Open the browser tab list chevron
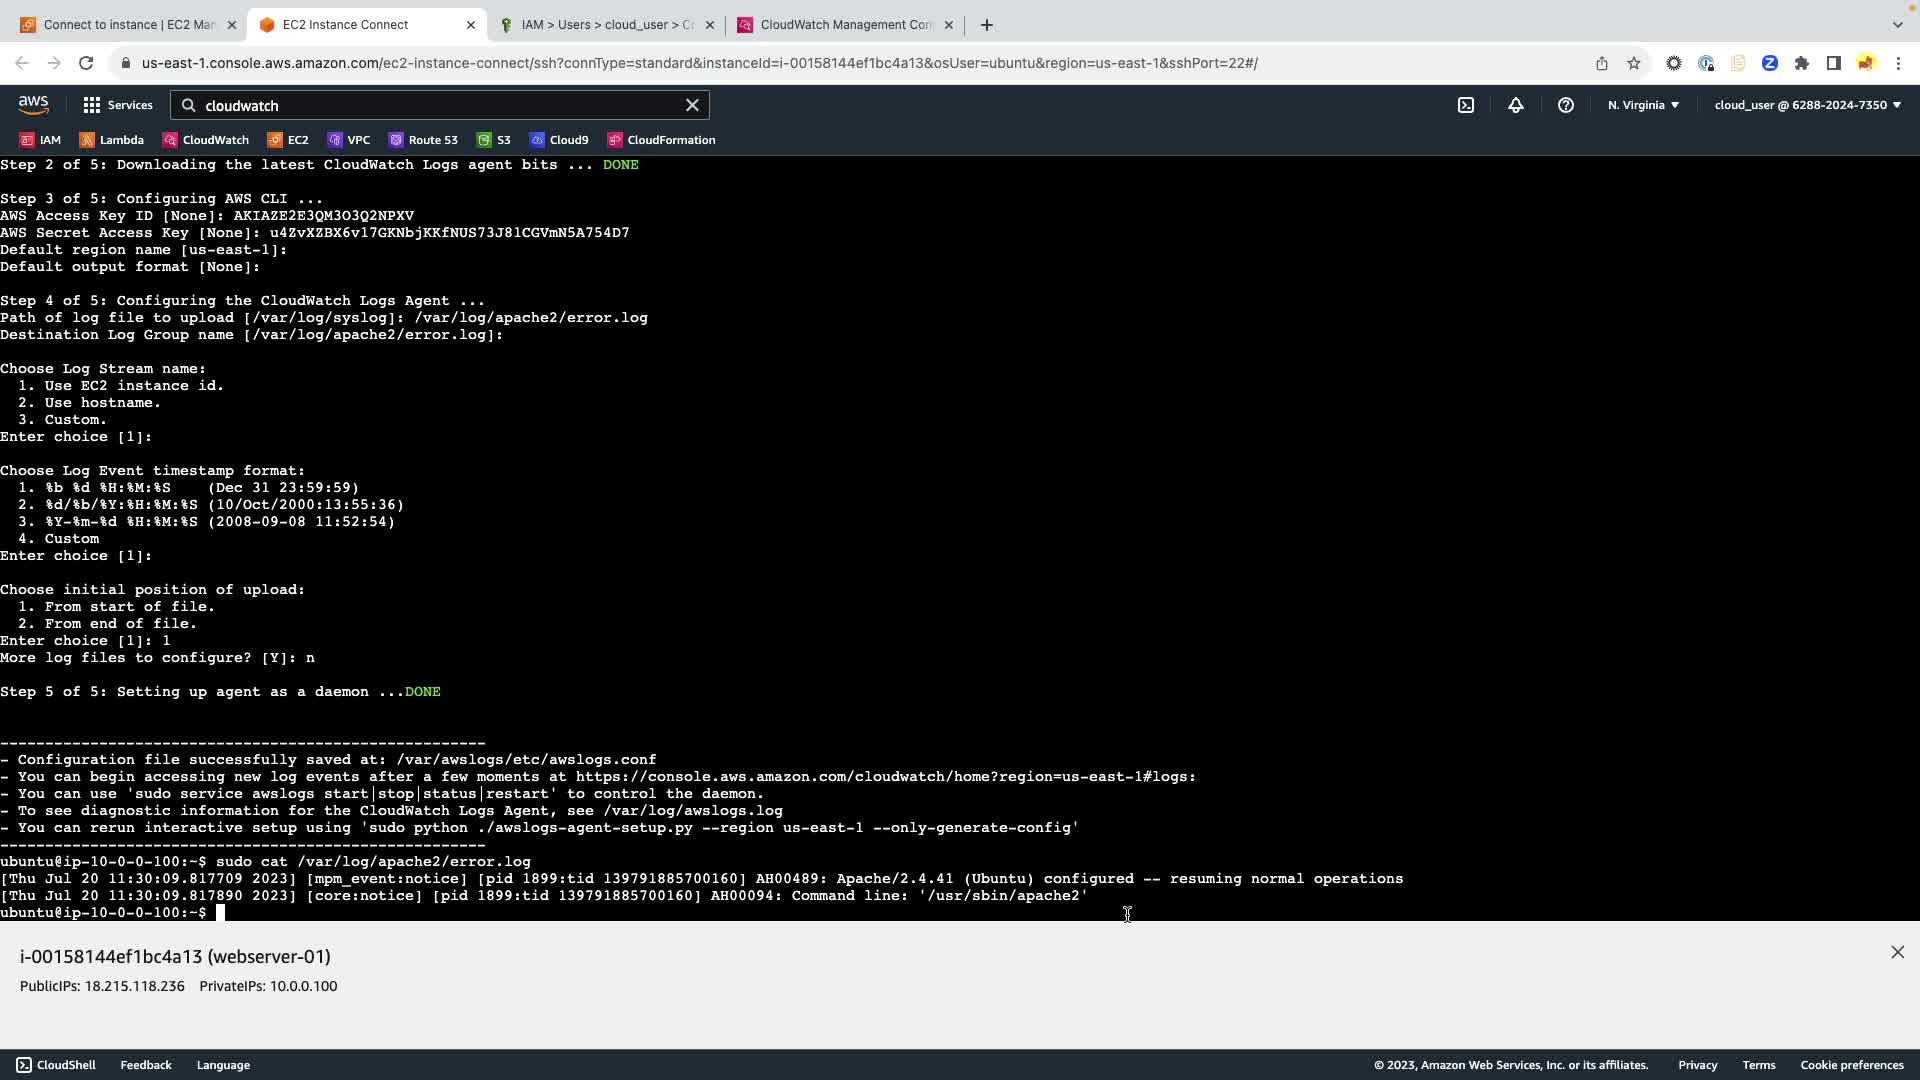 (x=1897, y=24)
